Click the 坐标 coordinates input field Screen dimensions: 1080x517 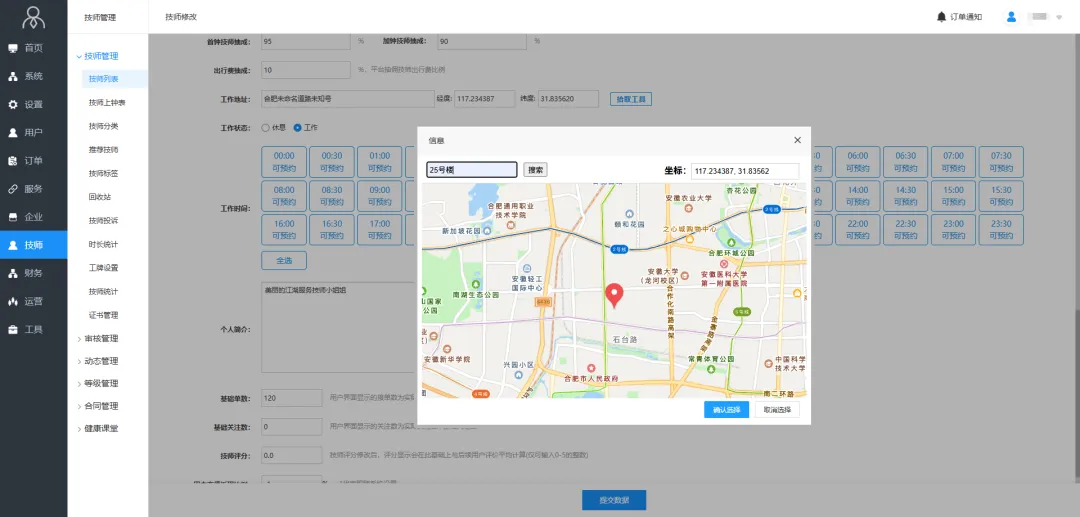pyautogui.click(x=745, y=171)
